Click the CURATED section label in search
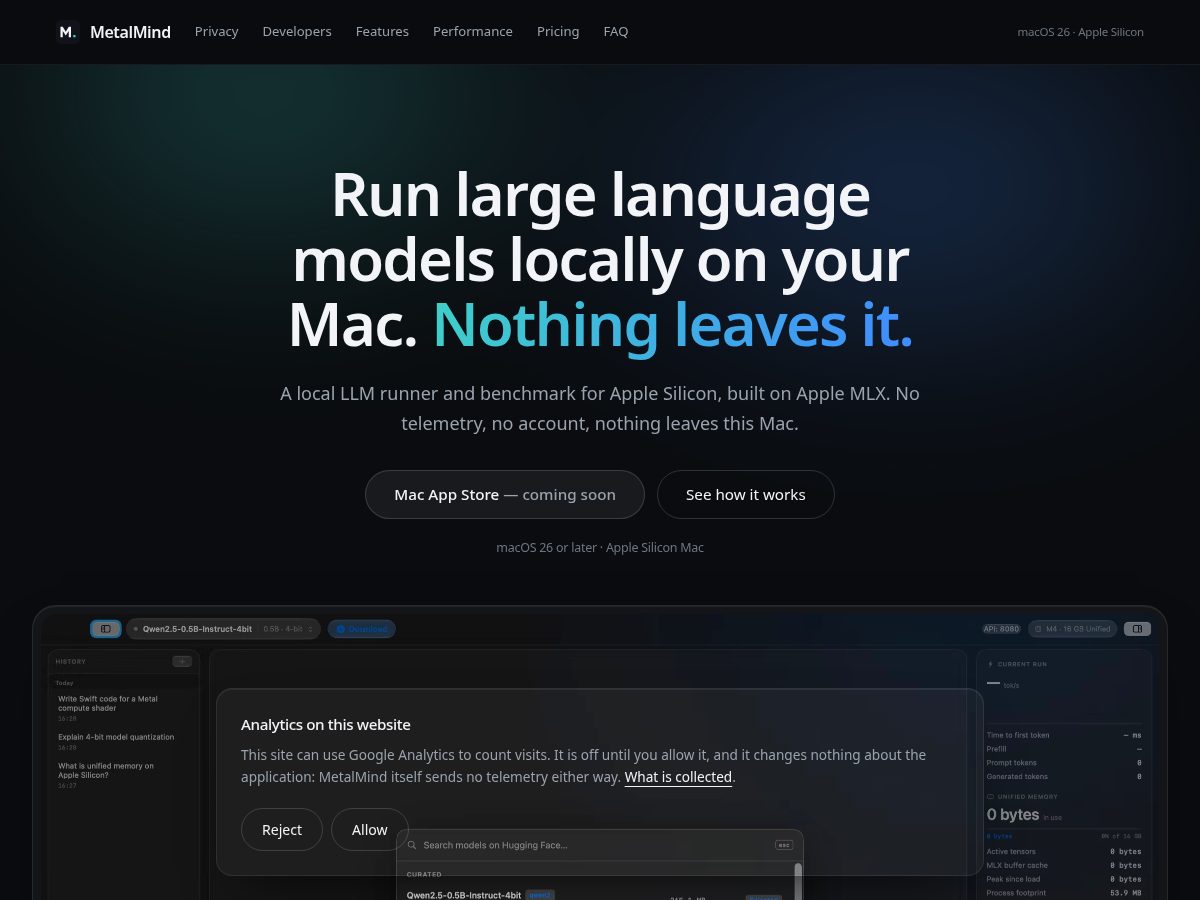This screenshot has width=1200, height=900. 424,874
